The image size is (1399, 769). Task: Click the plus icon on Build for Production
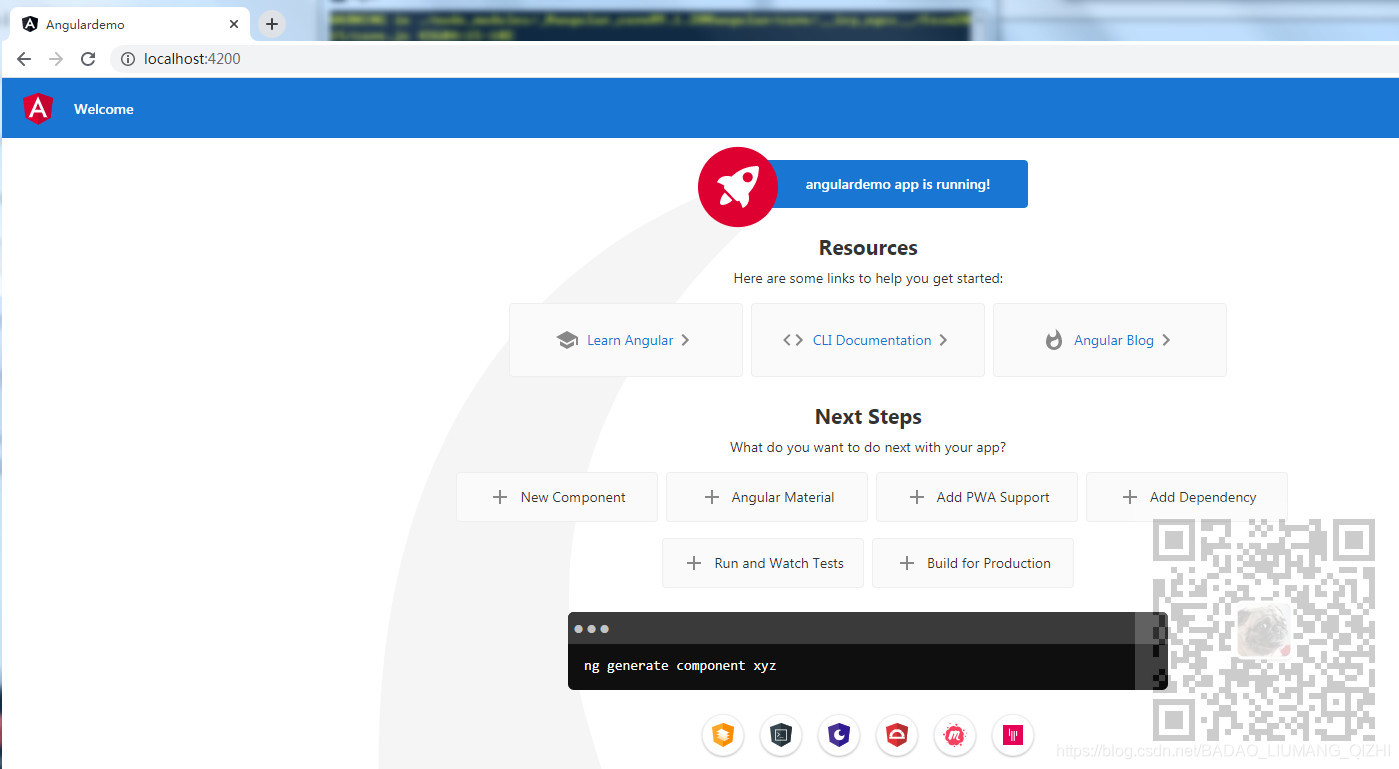(x=907, y=563)
